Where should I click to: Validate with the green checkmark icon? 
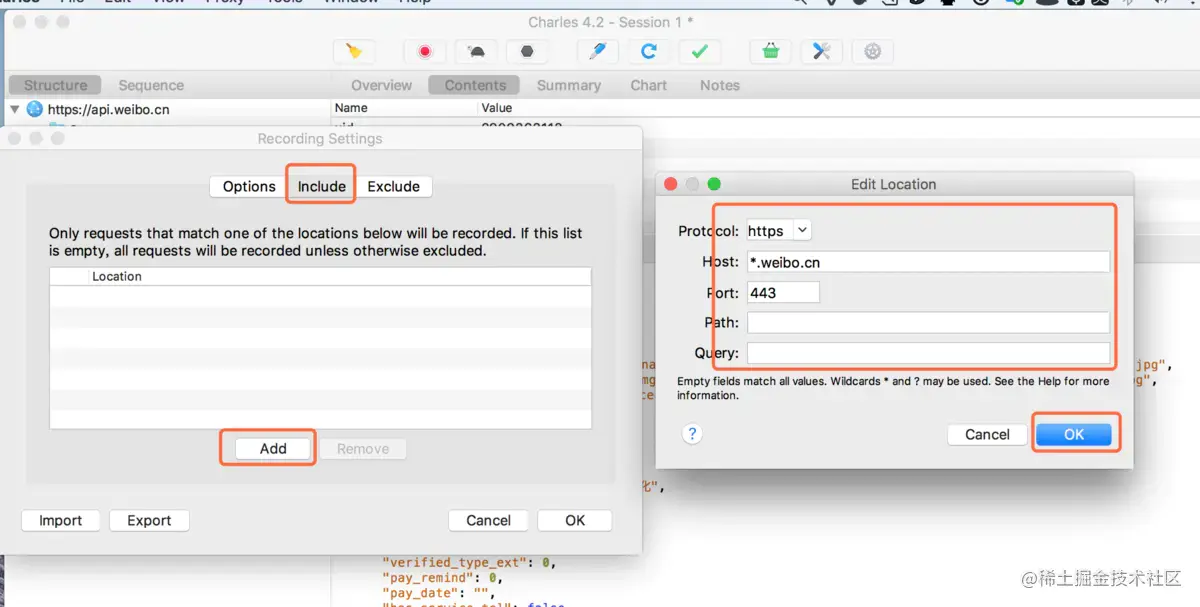tap(700, 51)
